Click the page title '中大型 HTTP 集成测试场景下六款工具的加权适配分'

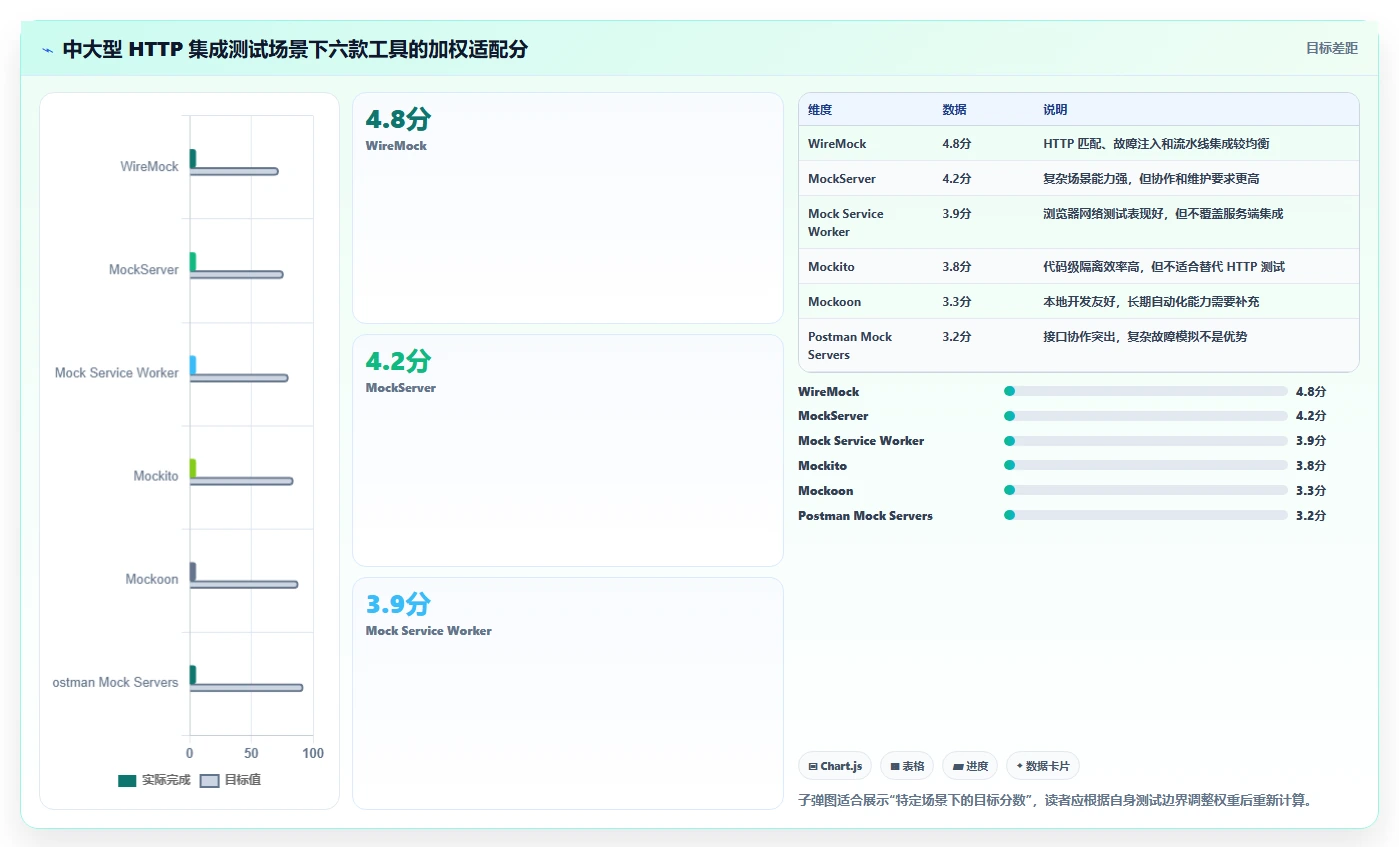295,50
